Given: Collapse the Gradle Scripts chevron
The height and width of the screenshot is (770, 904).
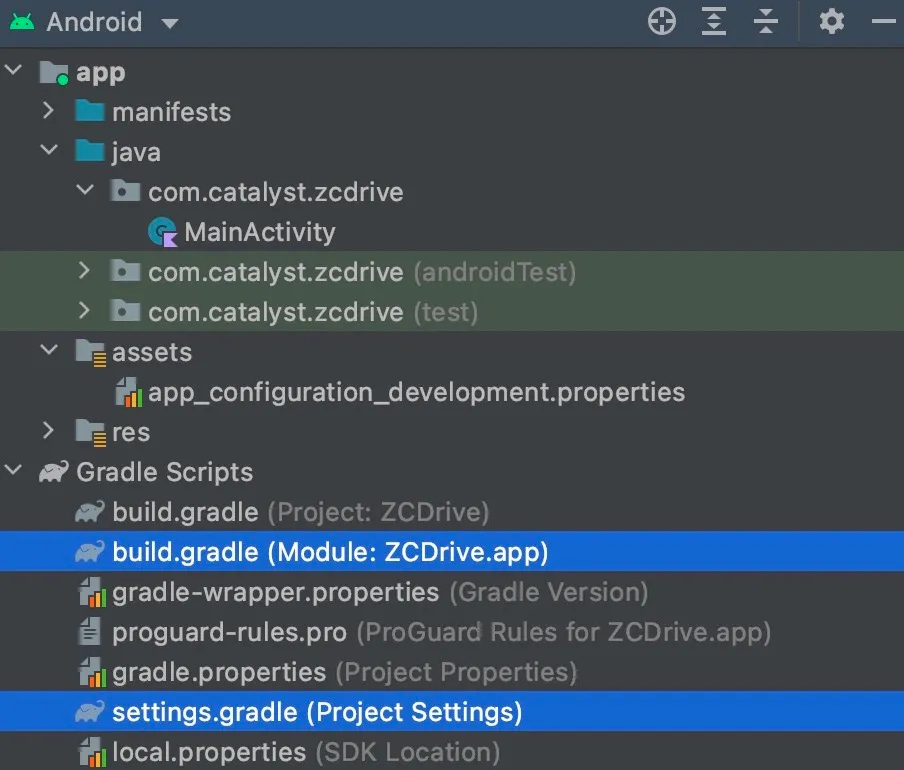Looking at the screenshot, I should [13, 470].
